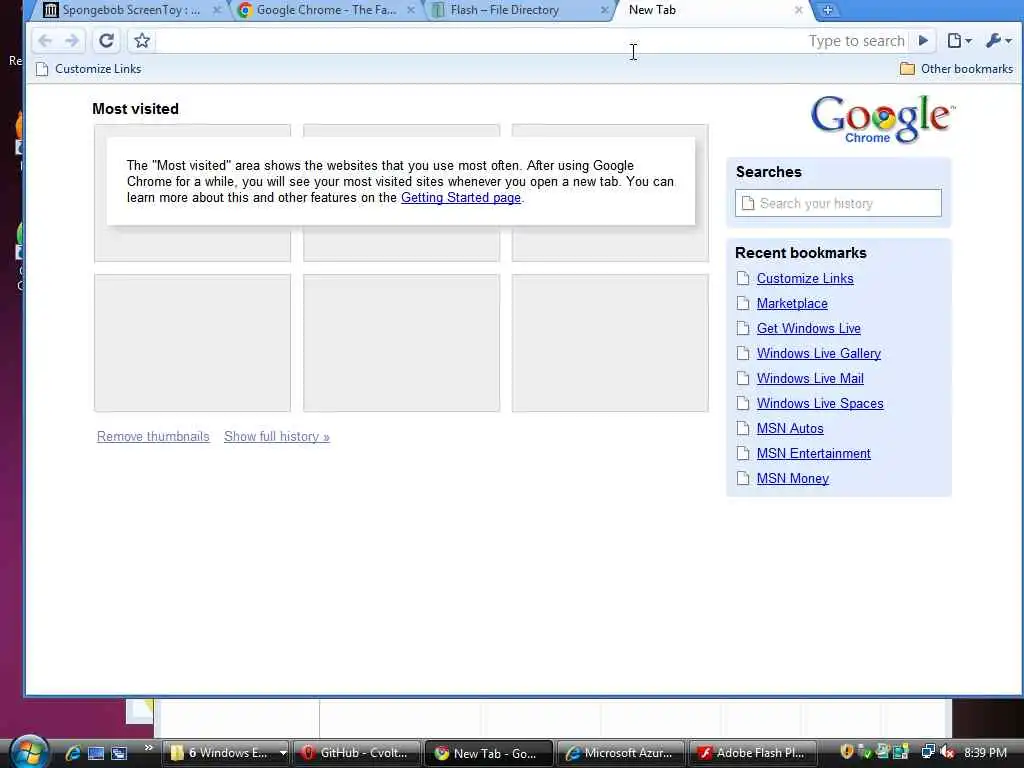Click the browser Back arrow
The height and width of the screenshot is (768, 1024).
pyautogui.click(x=45, y=41)
